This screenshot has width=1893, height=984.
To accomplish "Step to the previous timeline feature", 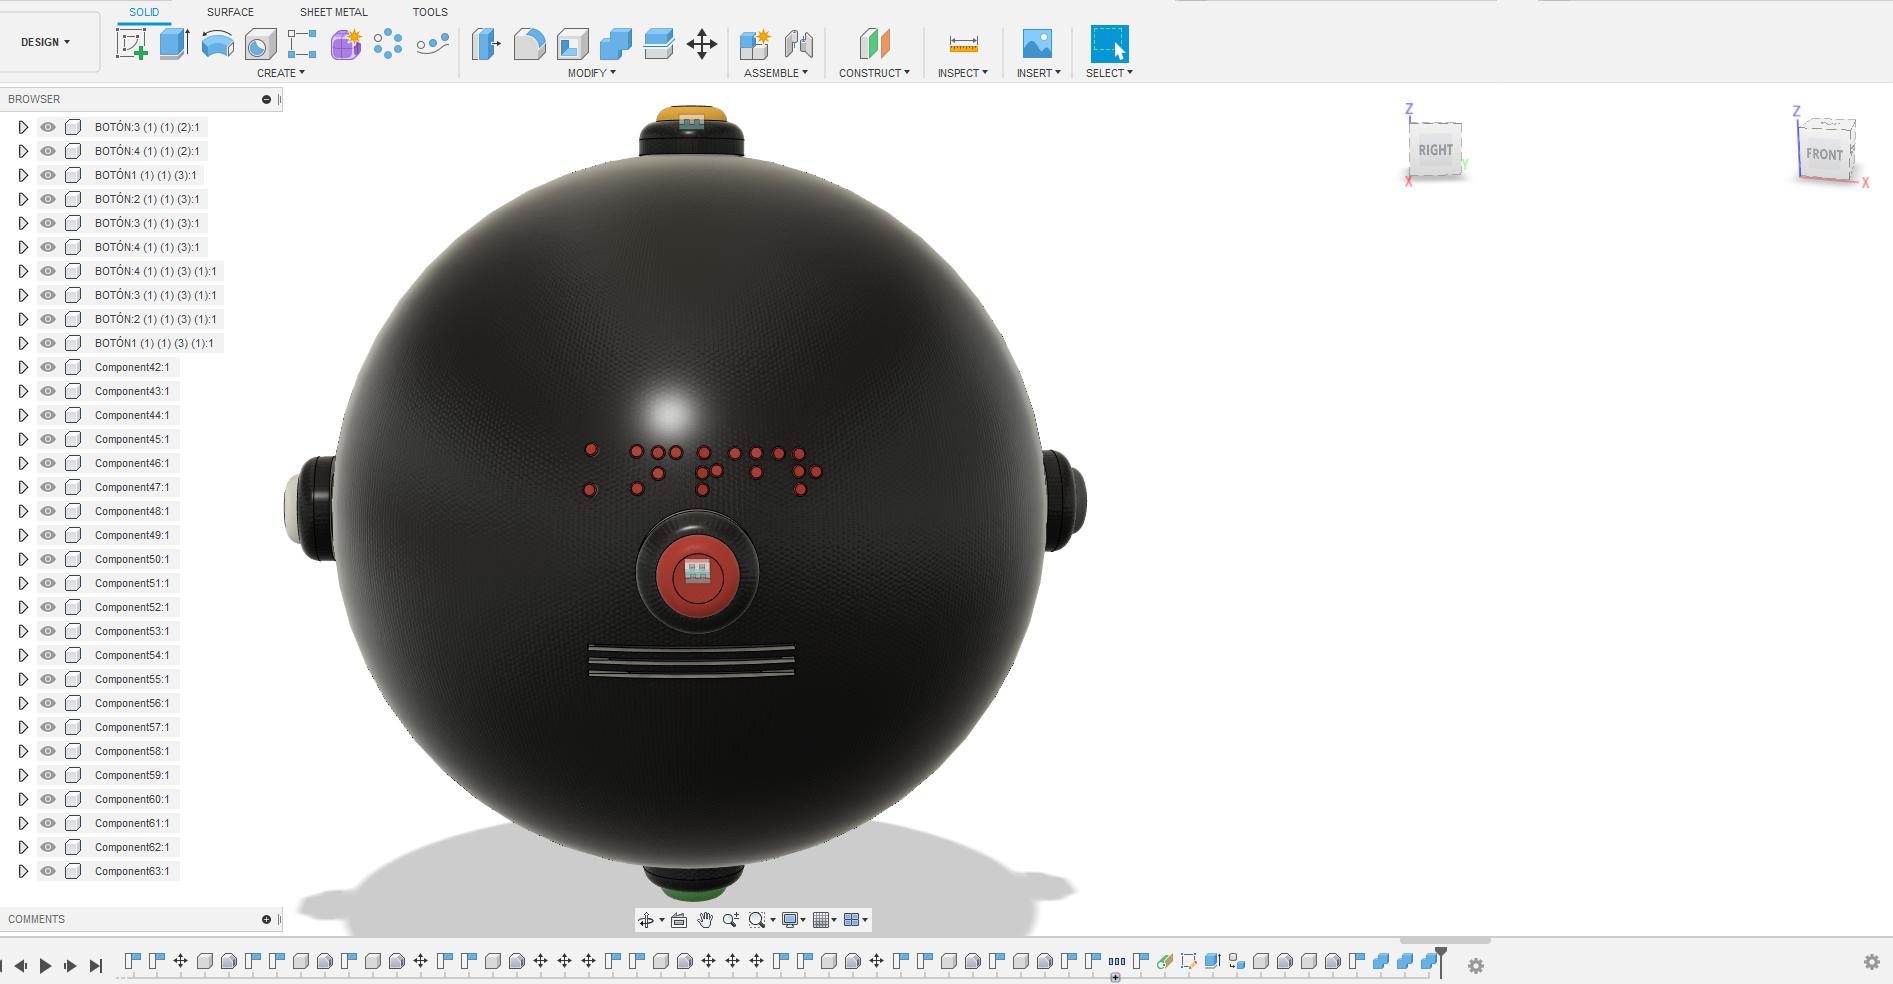I will (20, 965).
